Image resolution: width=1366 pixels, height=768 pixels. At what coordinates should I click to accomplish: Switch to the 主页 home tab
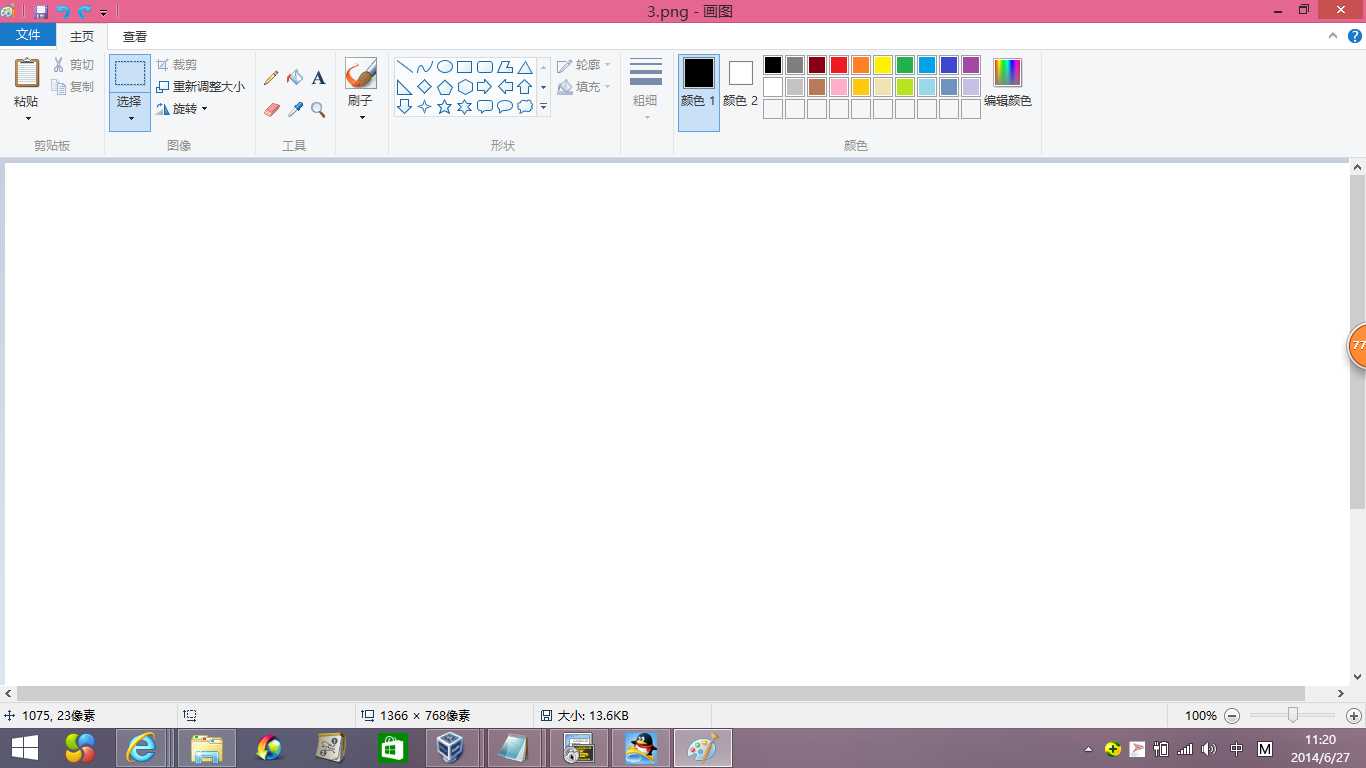click(x=82, y=36)
